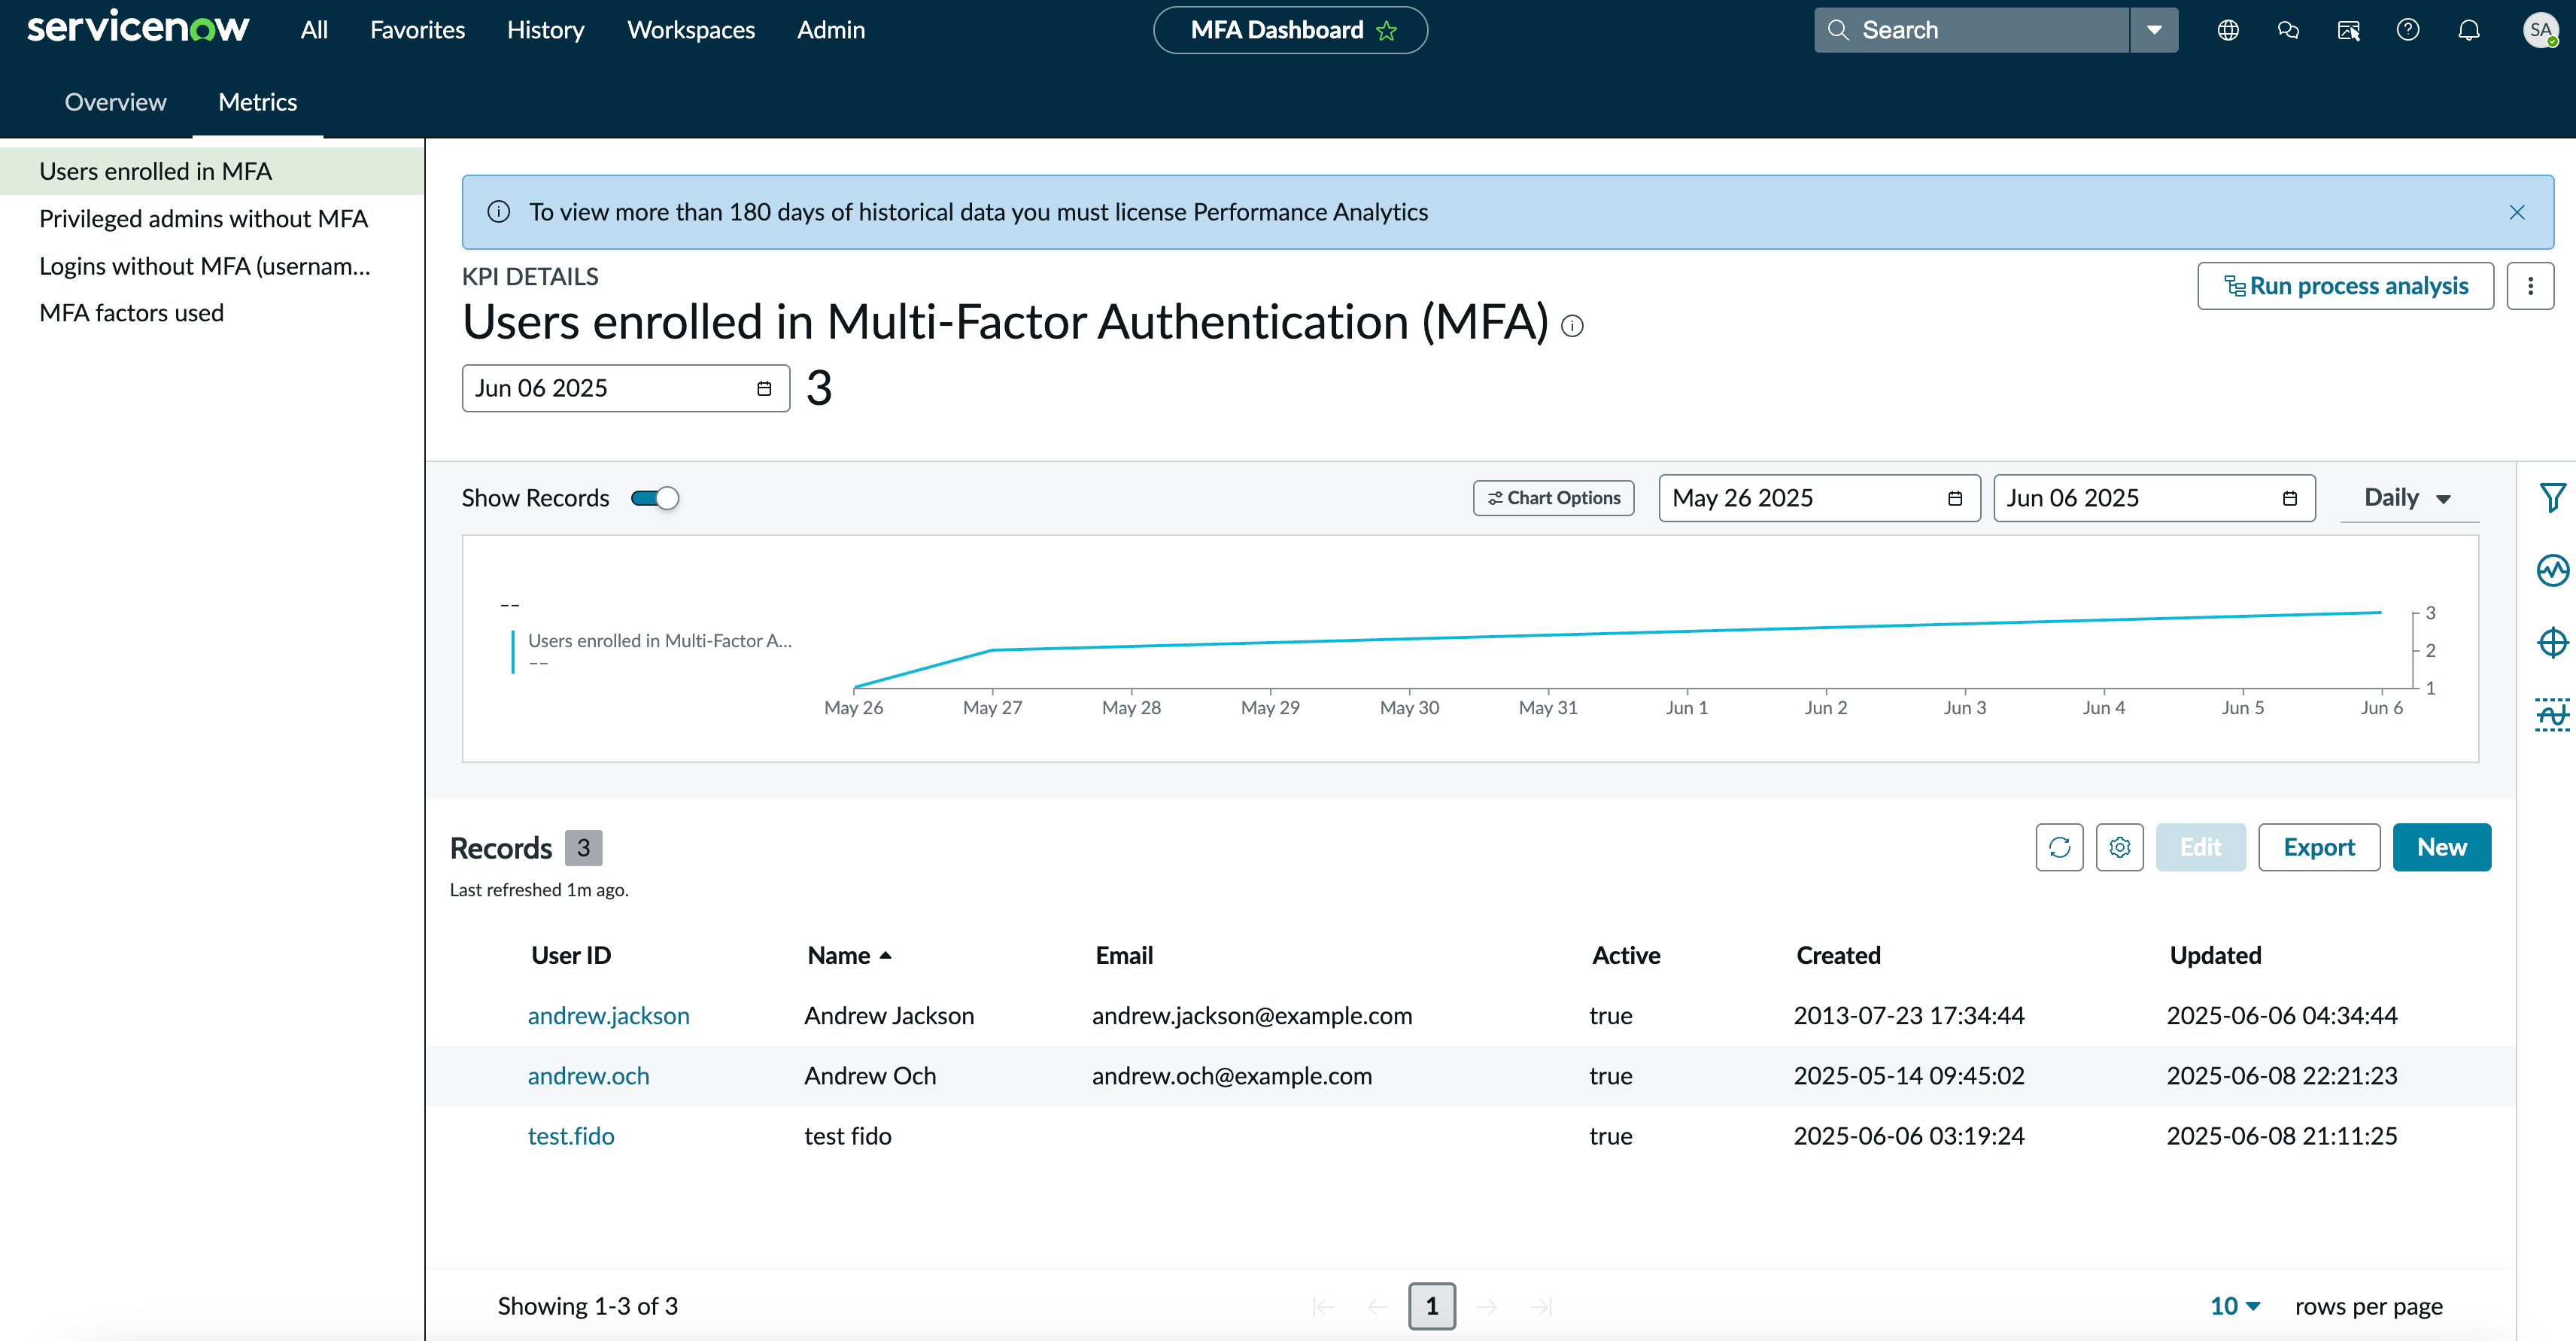Sort by the Created column header
2576x1341 pixels.
click(1838, 956)
